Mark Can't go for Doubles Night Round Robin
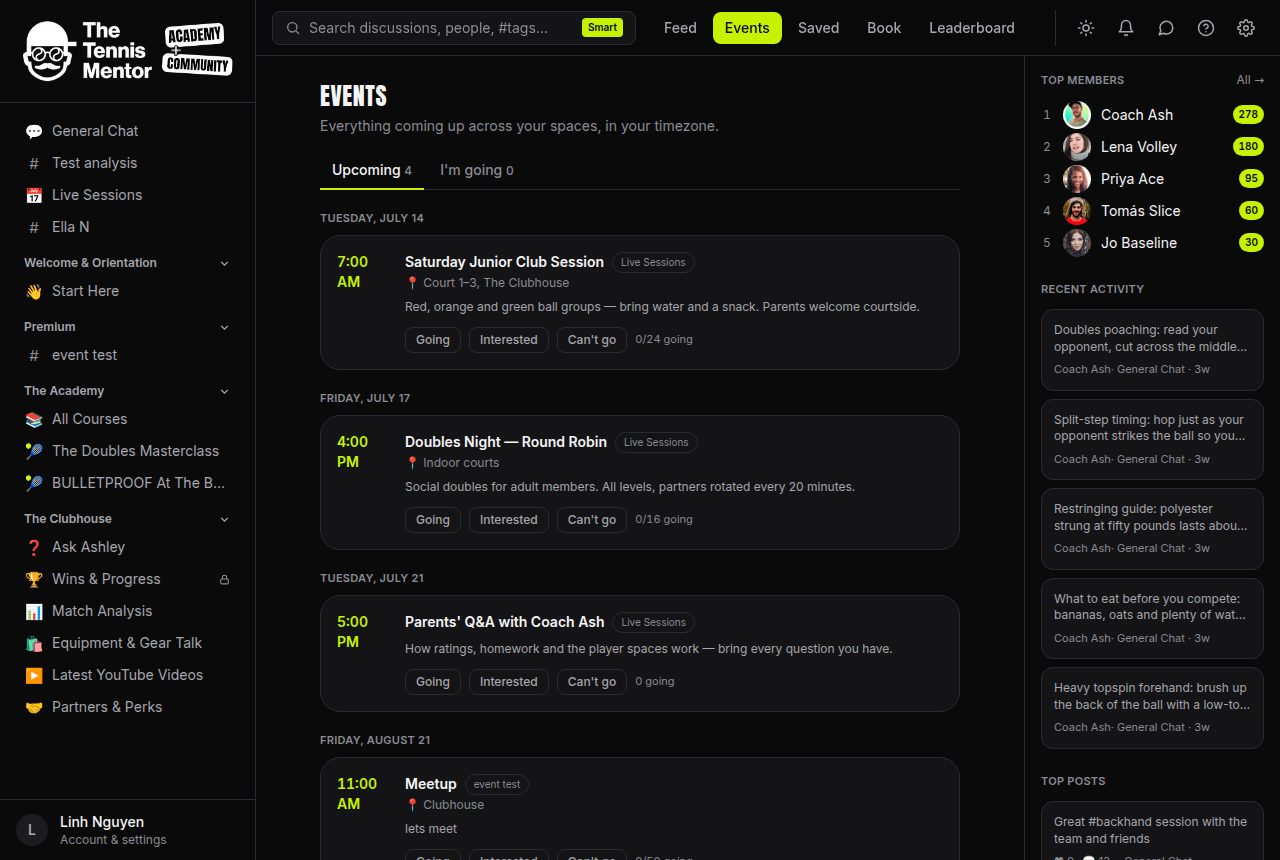The height and width of the screenshot is (860, 1280). pos(592,520)
